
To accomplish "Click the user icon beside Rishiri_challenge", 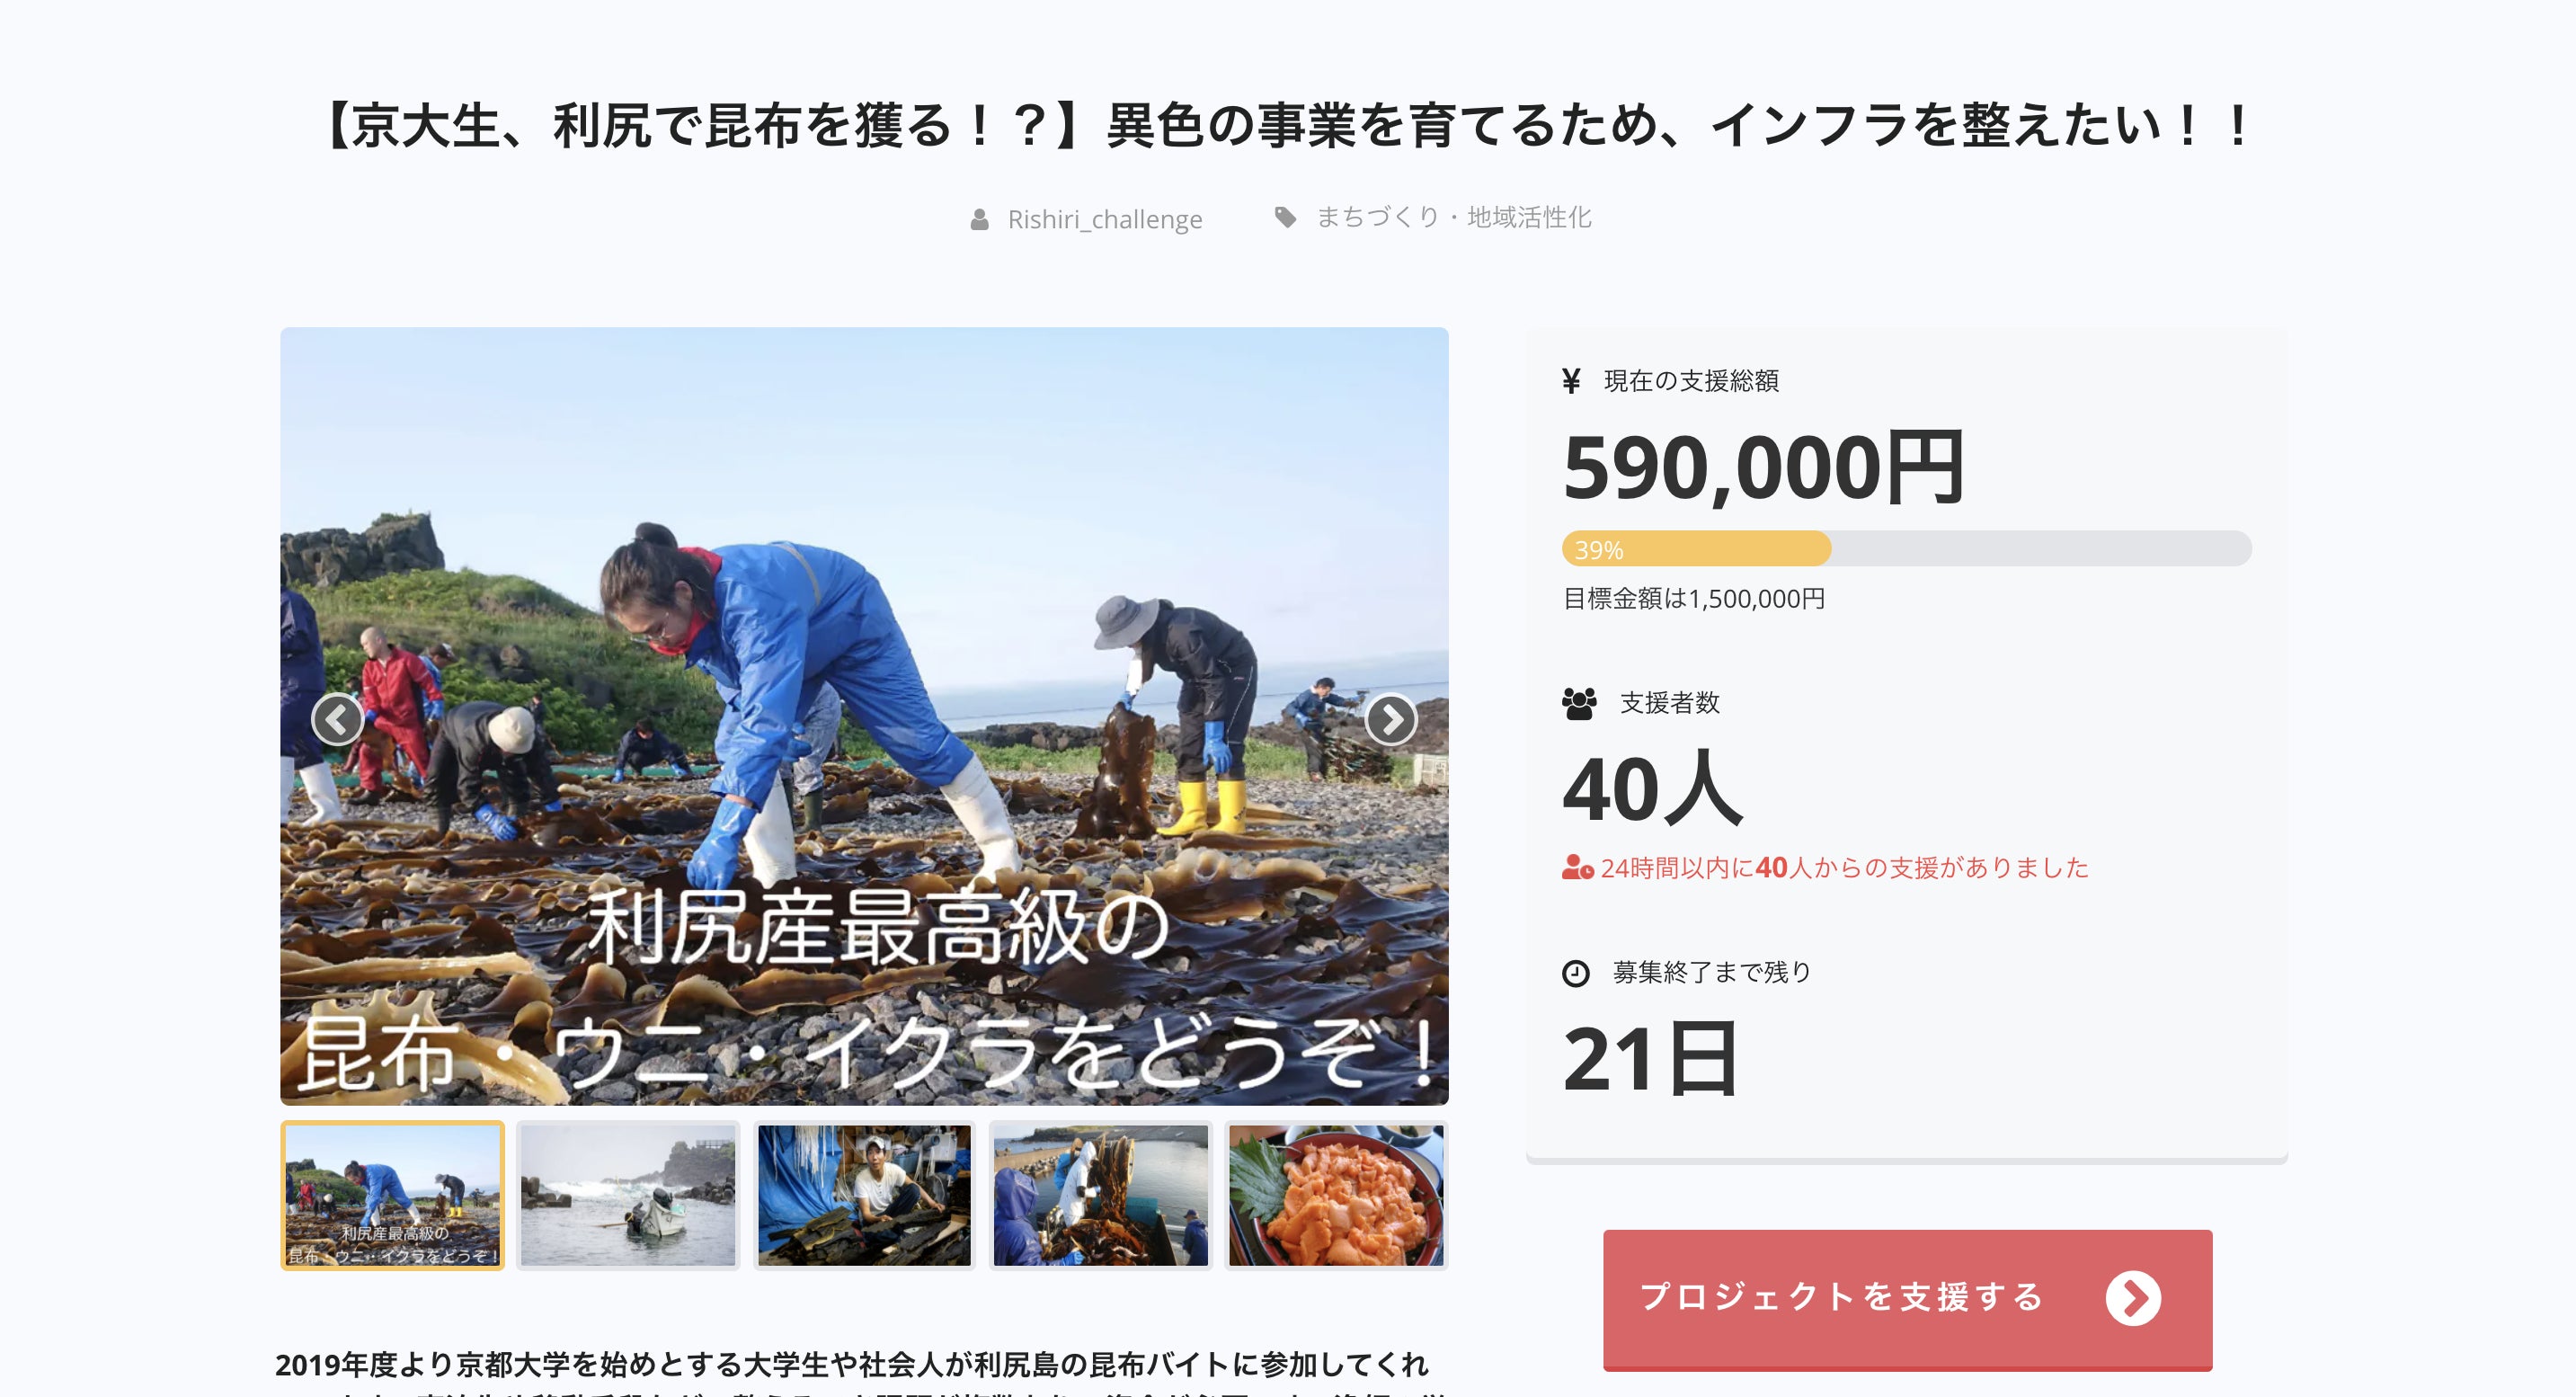I will [979, 219].
